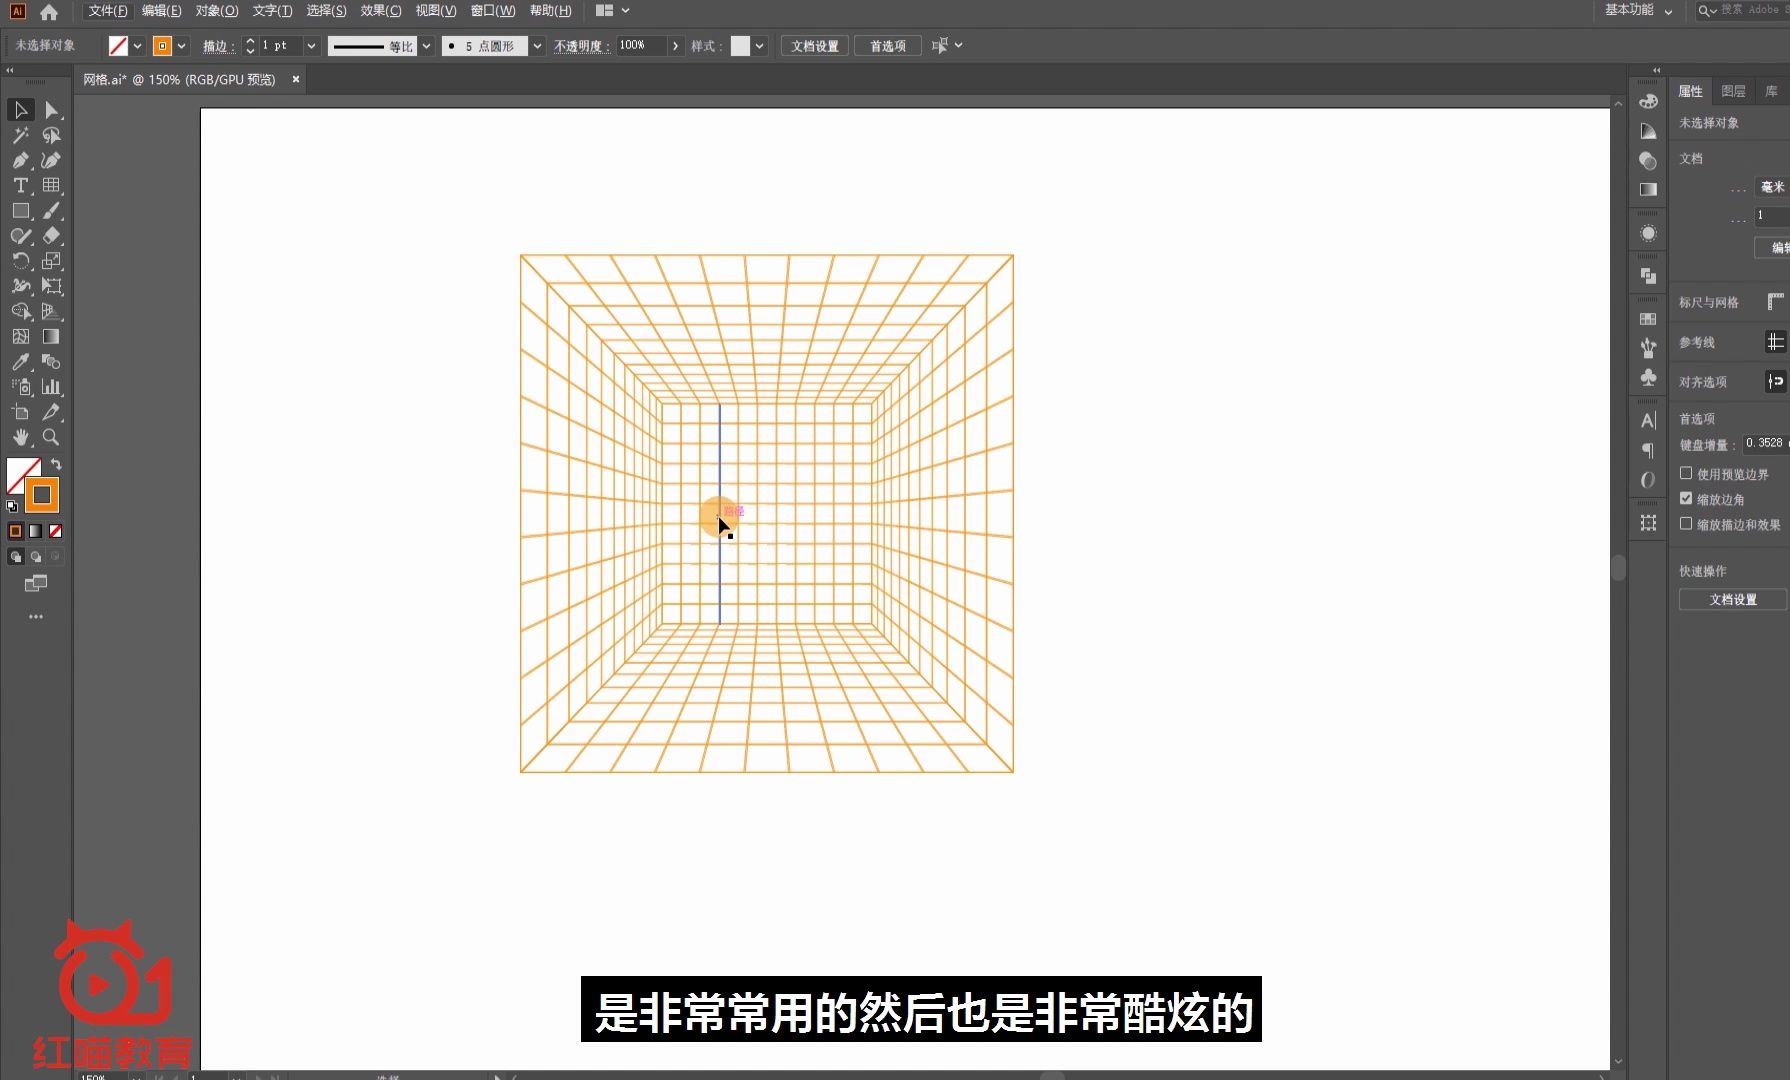Enable Draw Behind mode
This screenshot has height=1080, width=1790.
(35, 557)
